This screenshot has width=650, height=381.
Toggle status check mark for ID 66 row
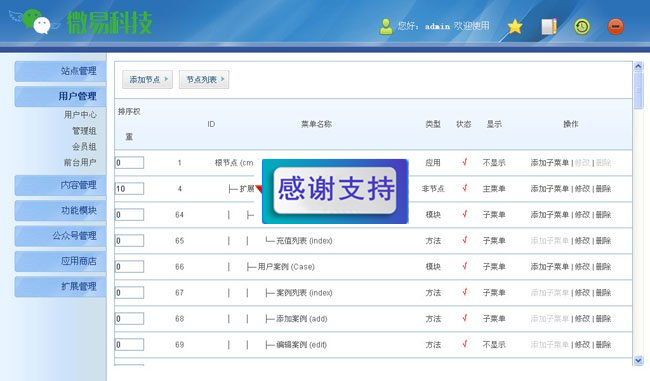pos(465,266)
